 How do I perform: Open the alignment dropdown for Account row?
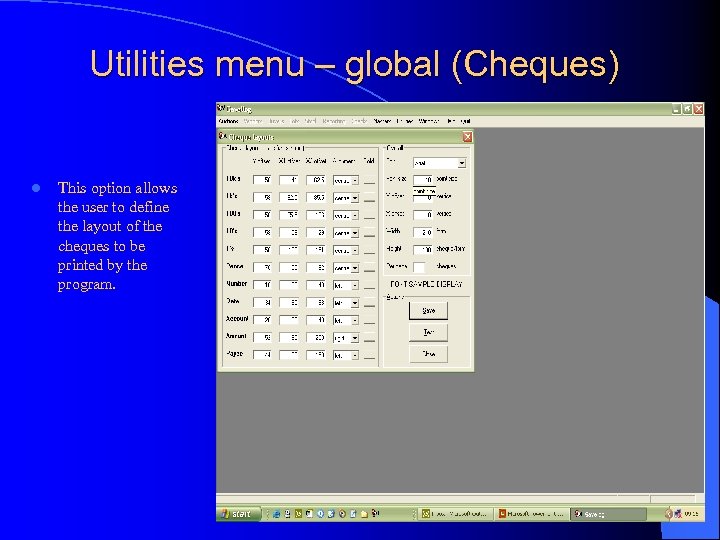[355, 321]
